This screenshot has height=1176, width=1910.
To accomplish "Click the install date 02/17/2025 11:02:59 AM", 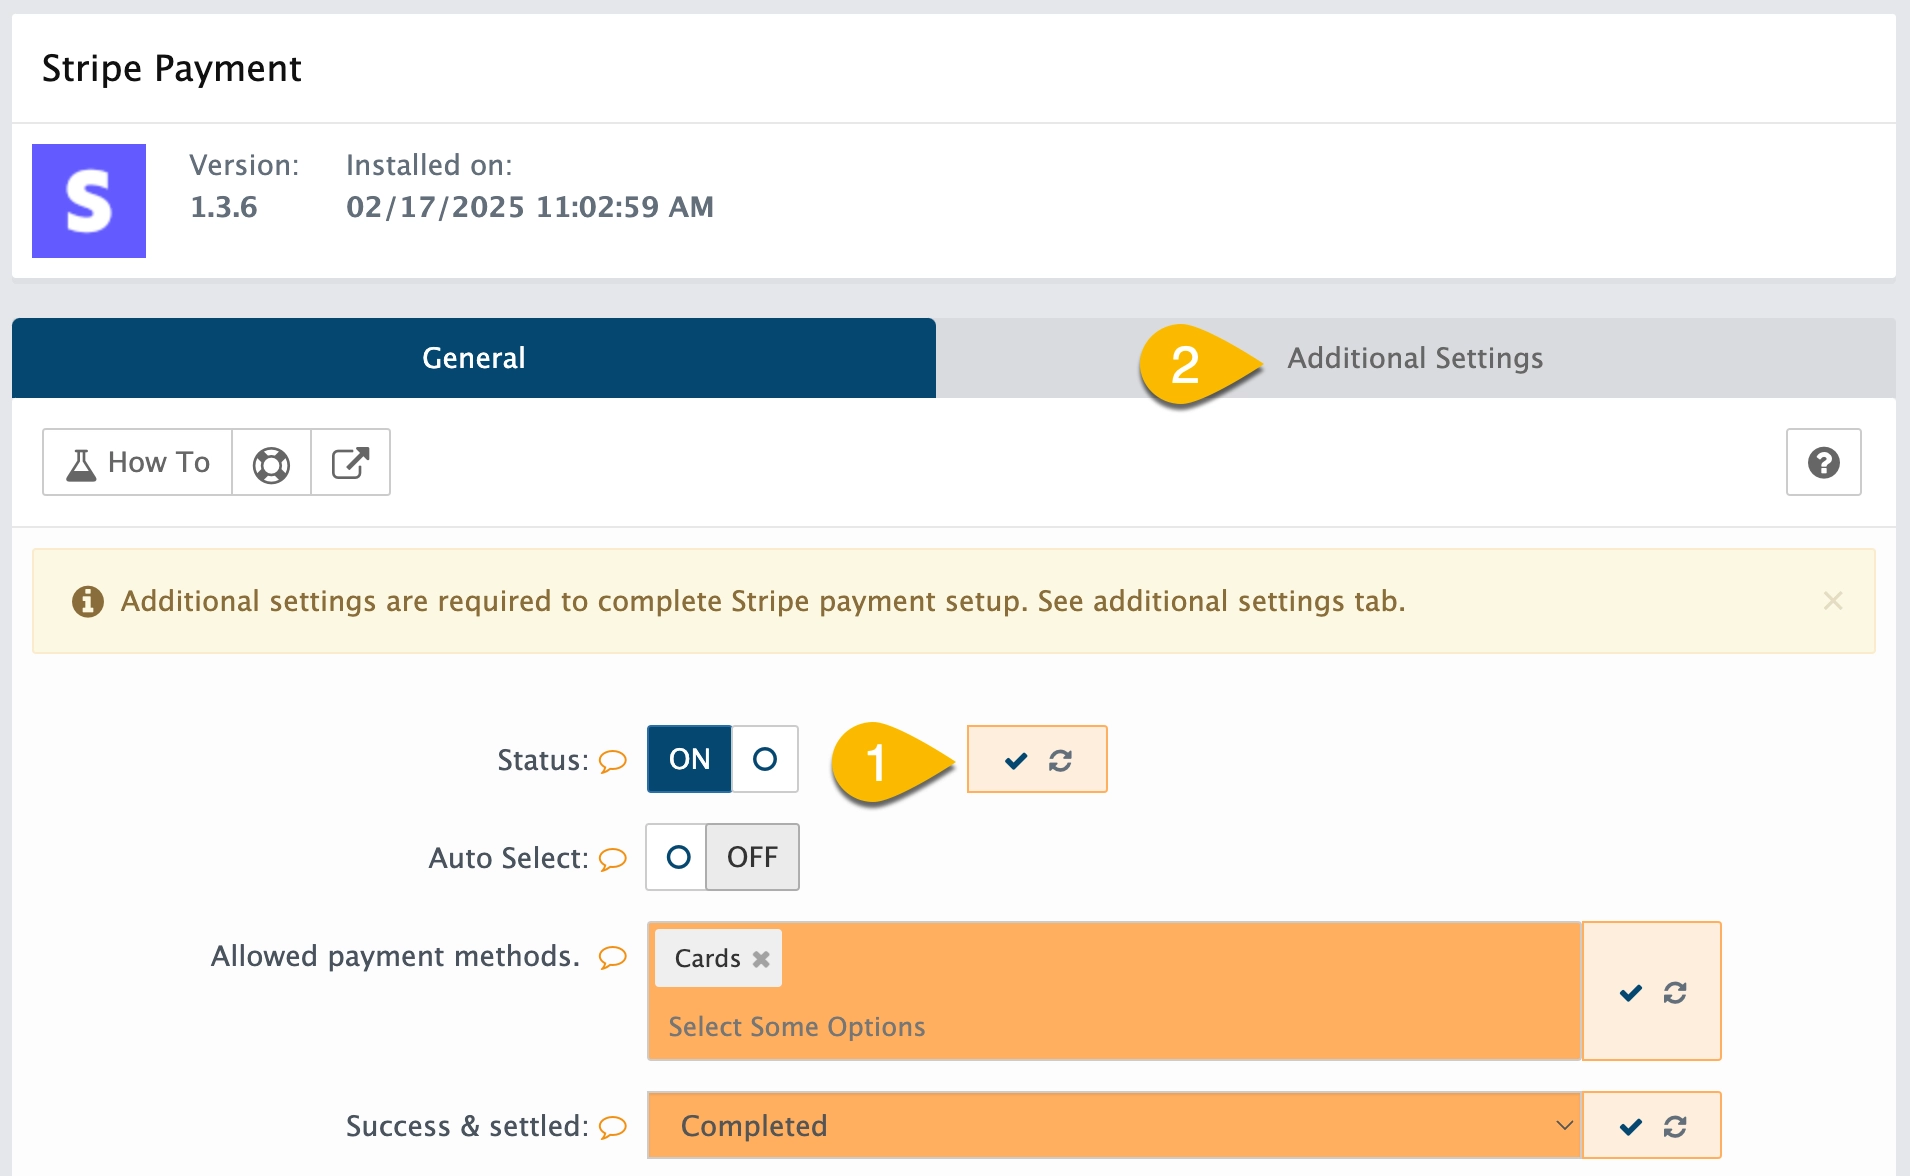I will (x=530, y=207).
